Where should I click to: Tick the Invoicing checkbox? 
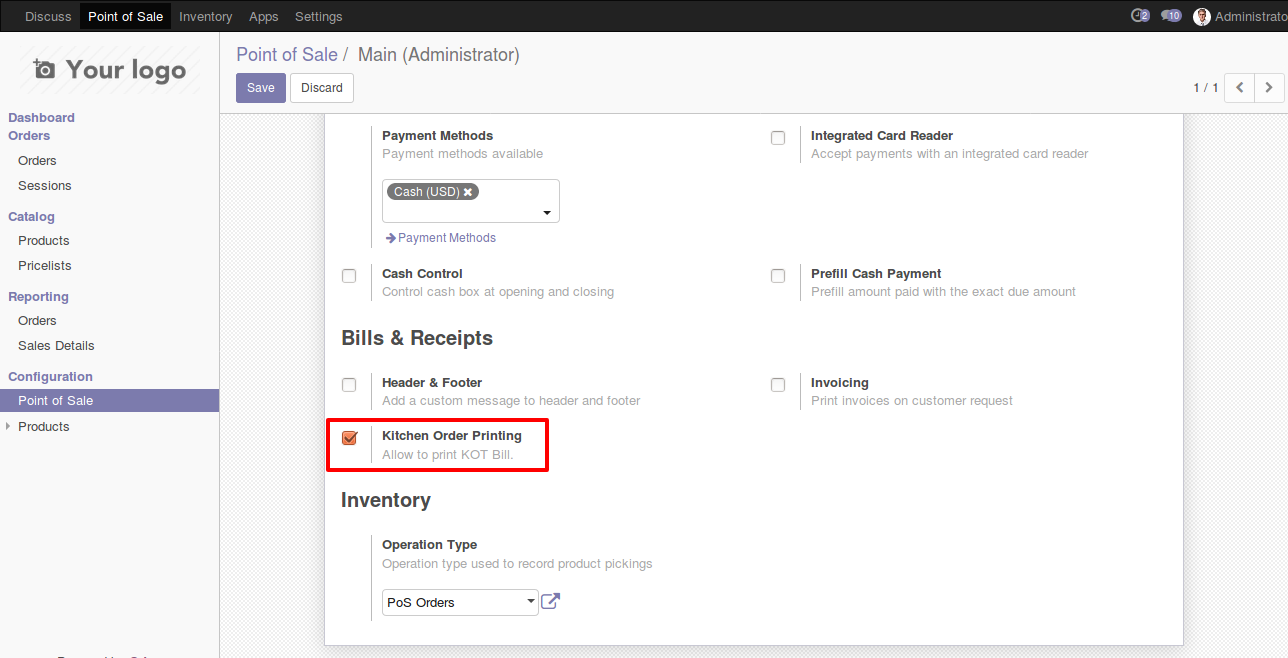pos(778,385)
